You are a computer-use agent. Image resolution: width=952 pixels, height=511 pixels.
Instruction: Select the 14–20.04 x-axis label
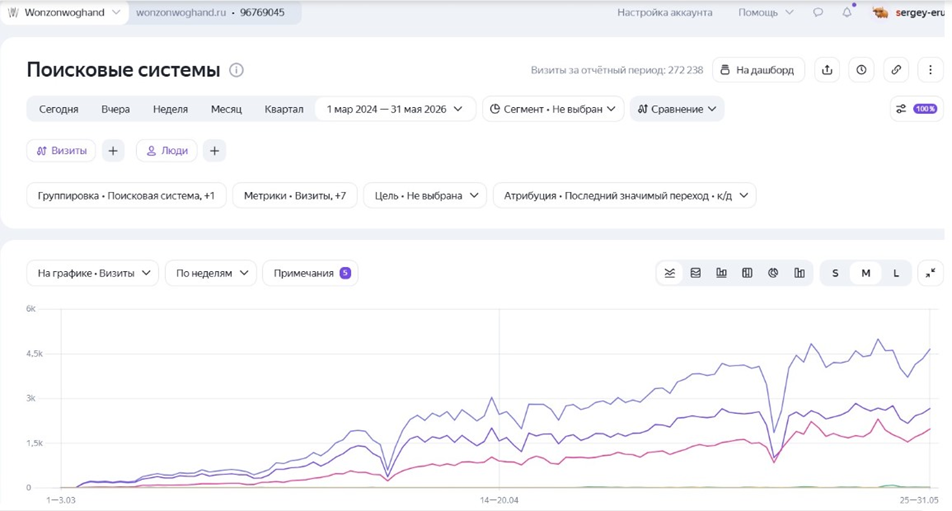click(499, 500)
